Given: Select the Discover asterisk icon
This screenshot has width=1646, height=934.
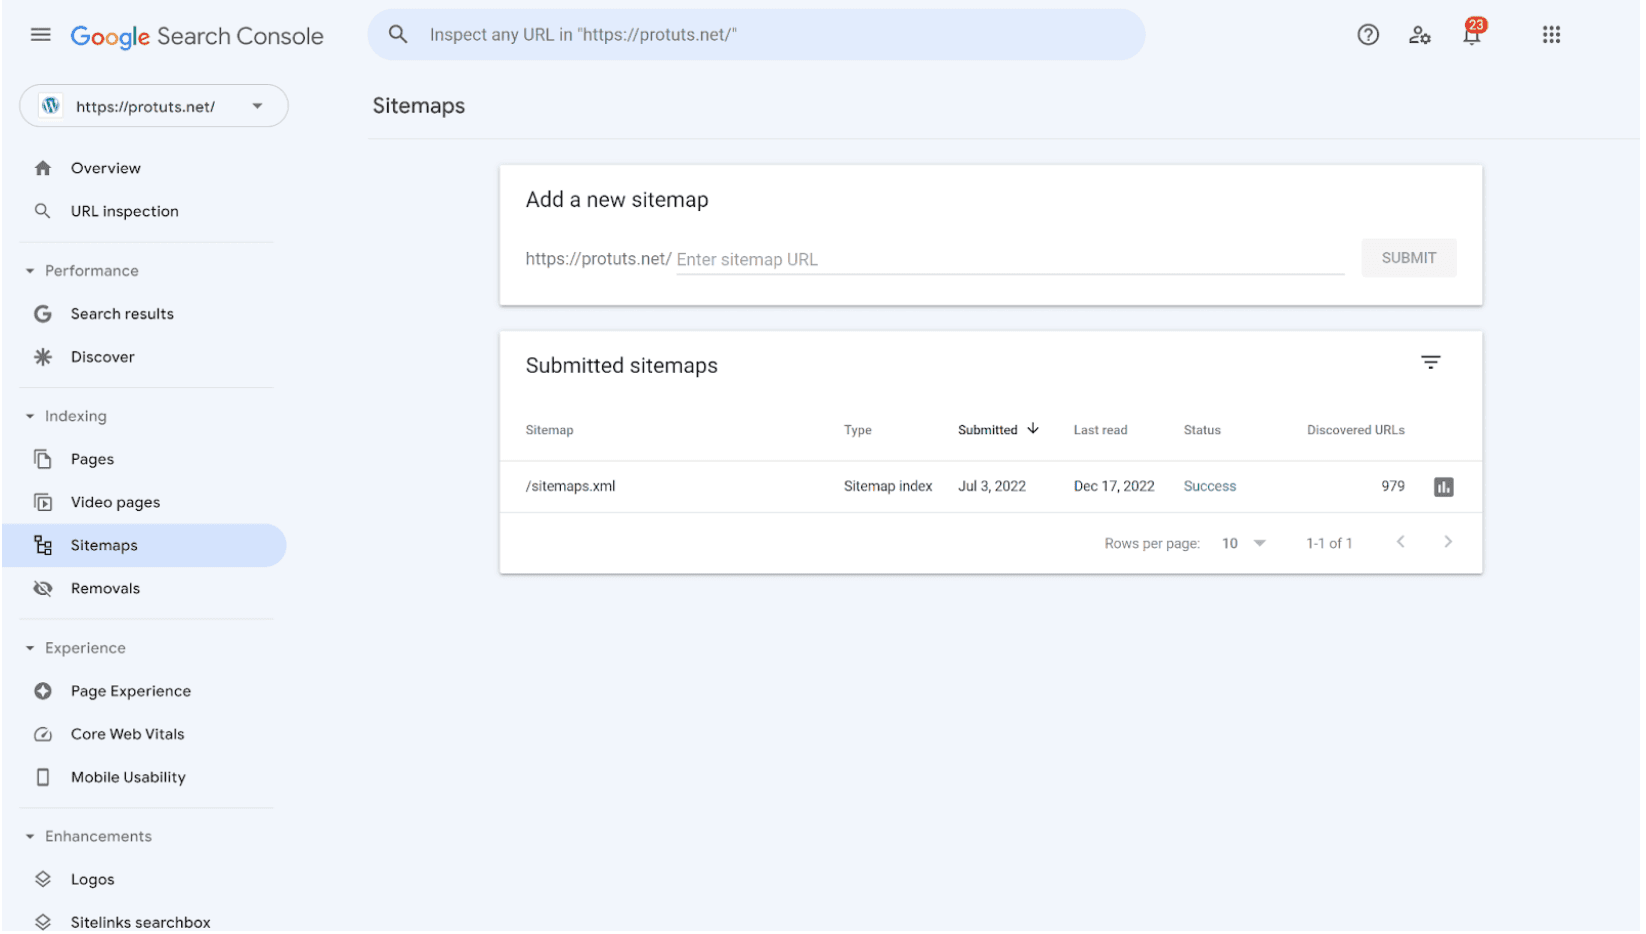Looking at the screenshot, I should click(43, 356).
